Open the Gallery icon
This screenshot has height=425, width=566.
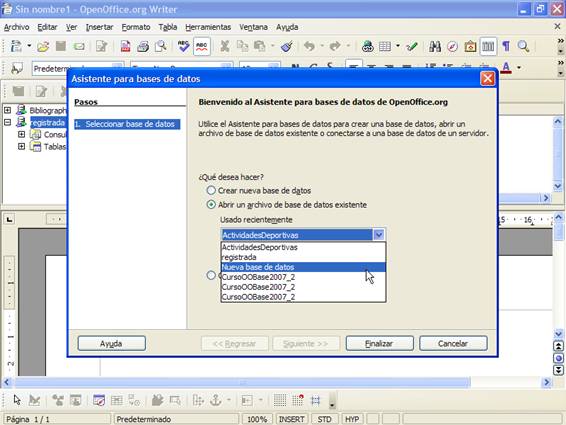pyautogui.click(x=470, y=47)
